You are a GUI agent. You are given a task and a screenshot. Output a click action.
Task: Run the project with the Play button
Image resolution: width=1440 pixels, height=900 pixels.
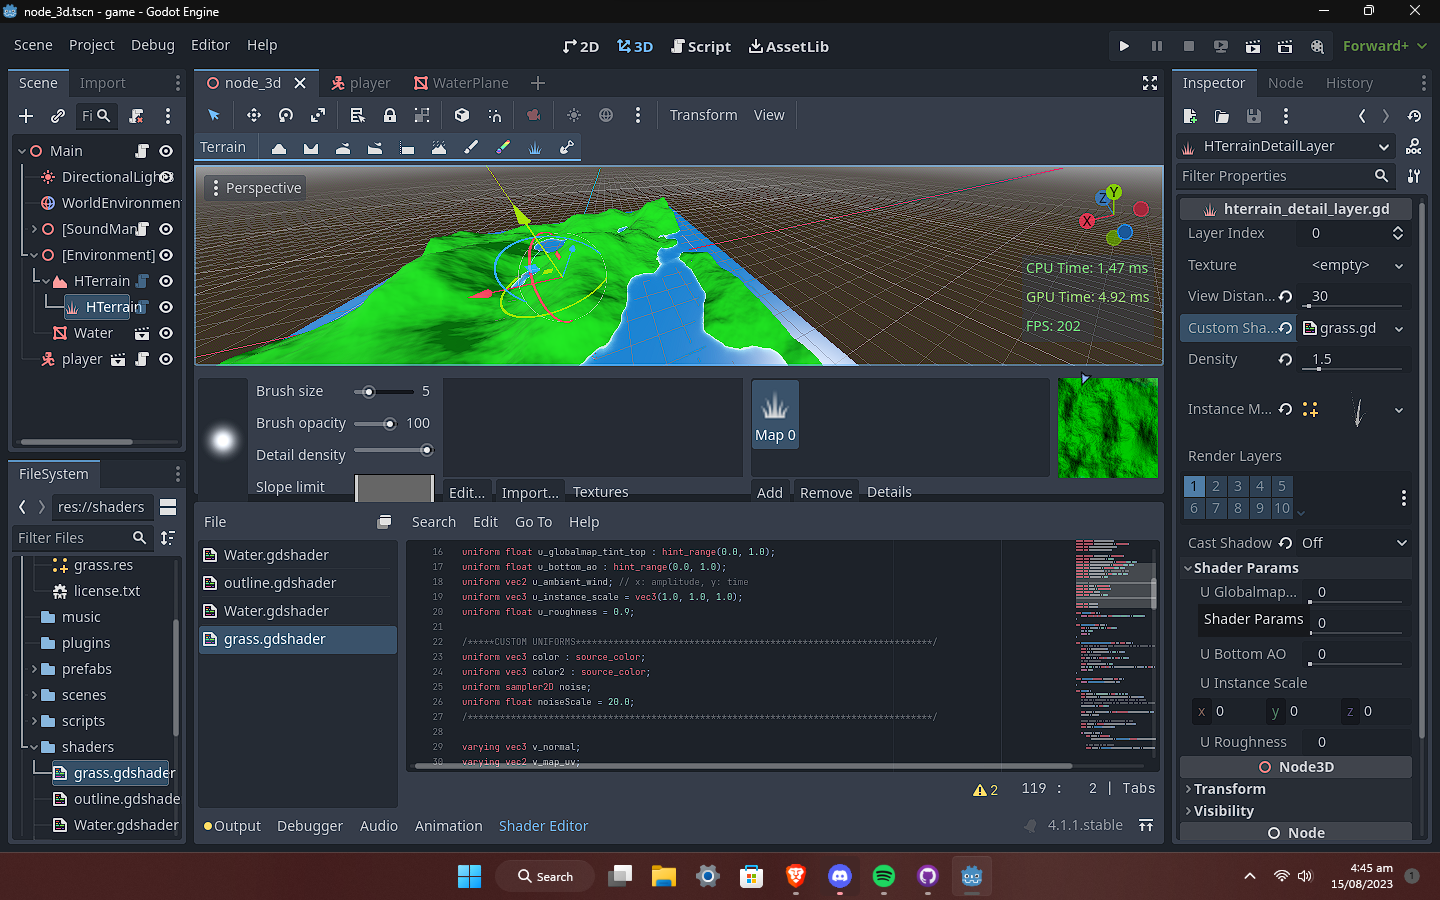coord(1124,46)
